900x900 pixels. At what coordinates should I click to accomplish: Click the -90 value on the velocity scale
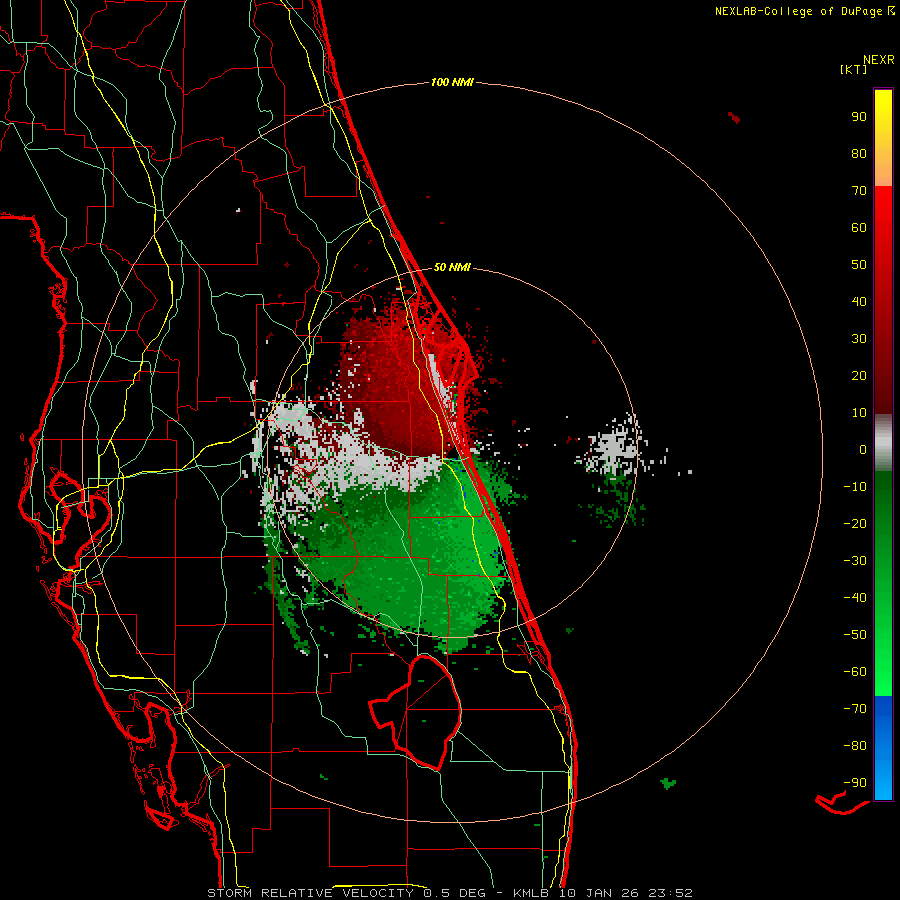tap(855, 783)
